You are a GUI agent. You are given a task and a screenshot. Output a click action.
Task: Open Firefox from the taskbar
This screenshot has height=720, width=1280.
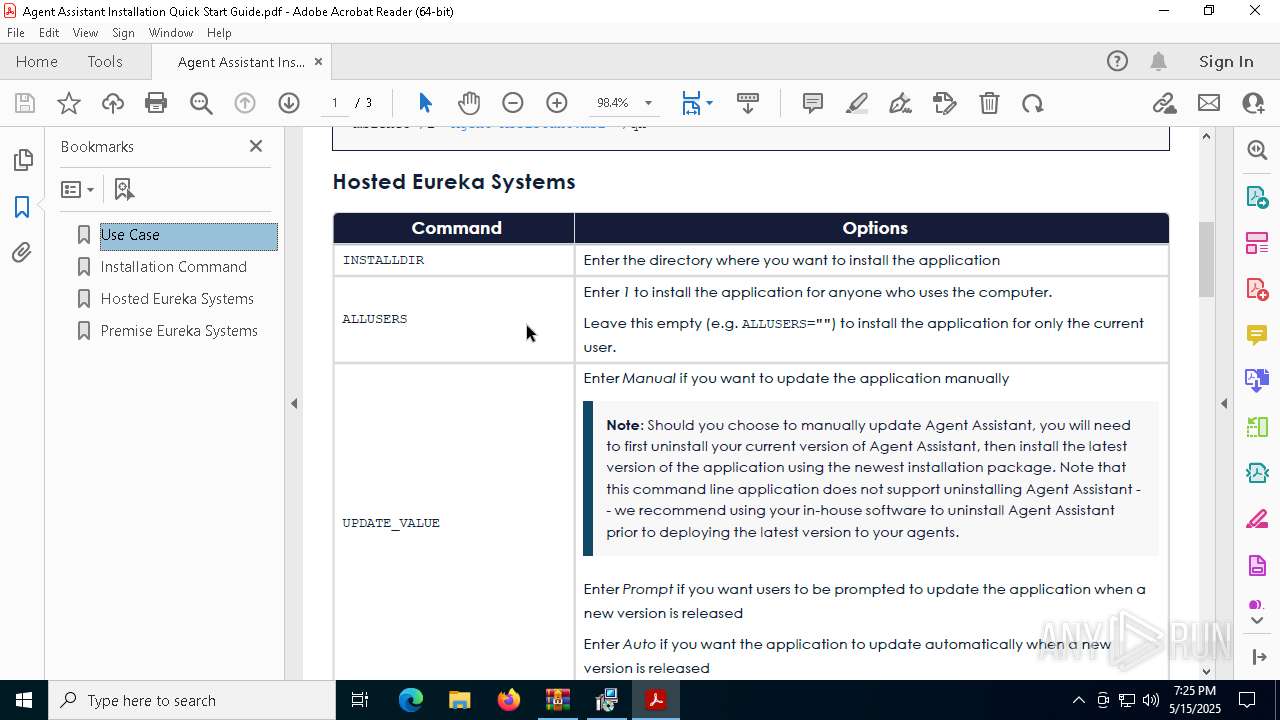(x=509, y=700)
